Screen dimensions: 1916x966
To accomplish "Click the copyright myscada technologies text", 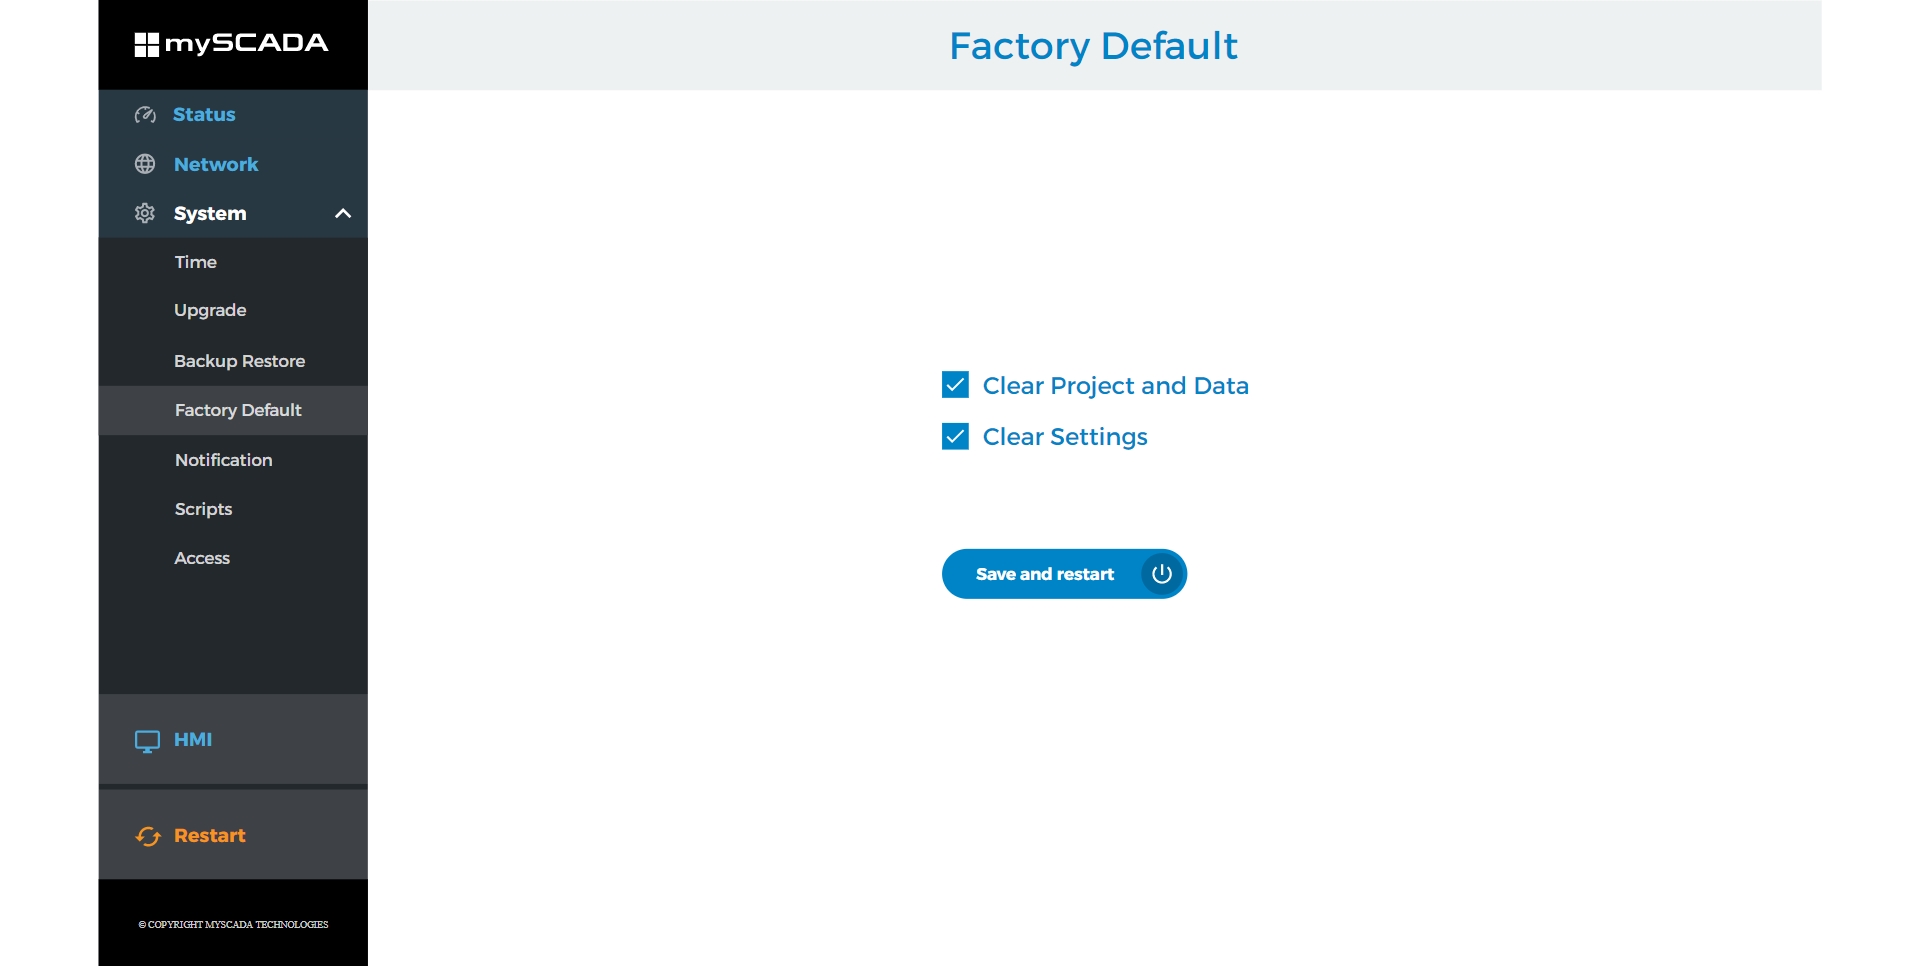I will point(233,925).
